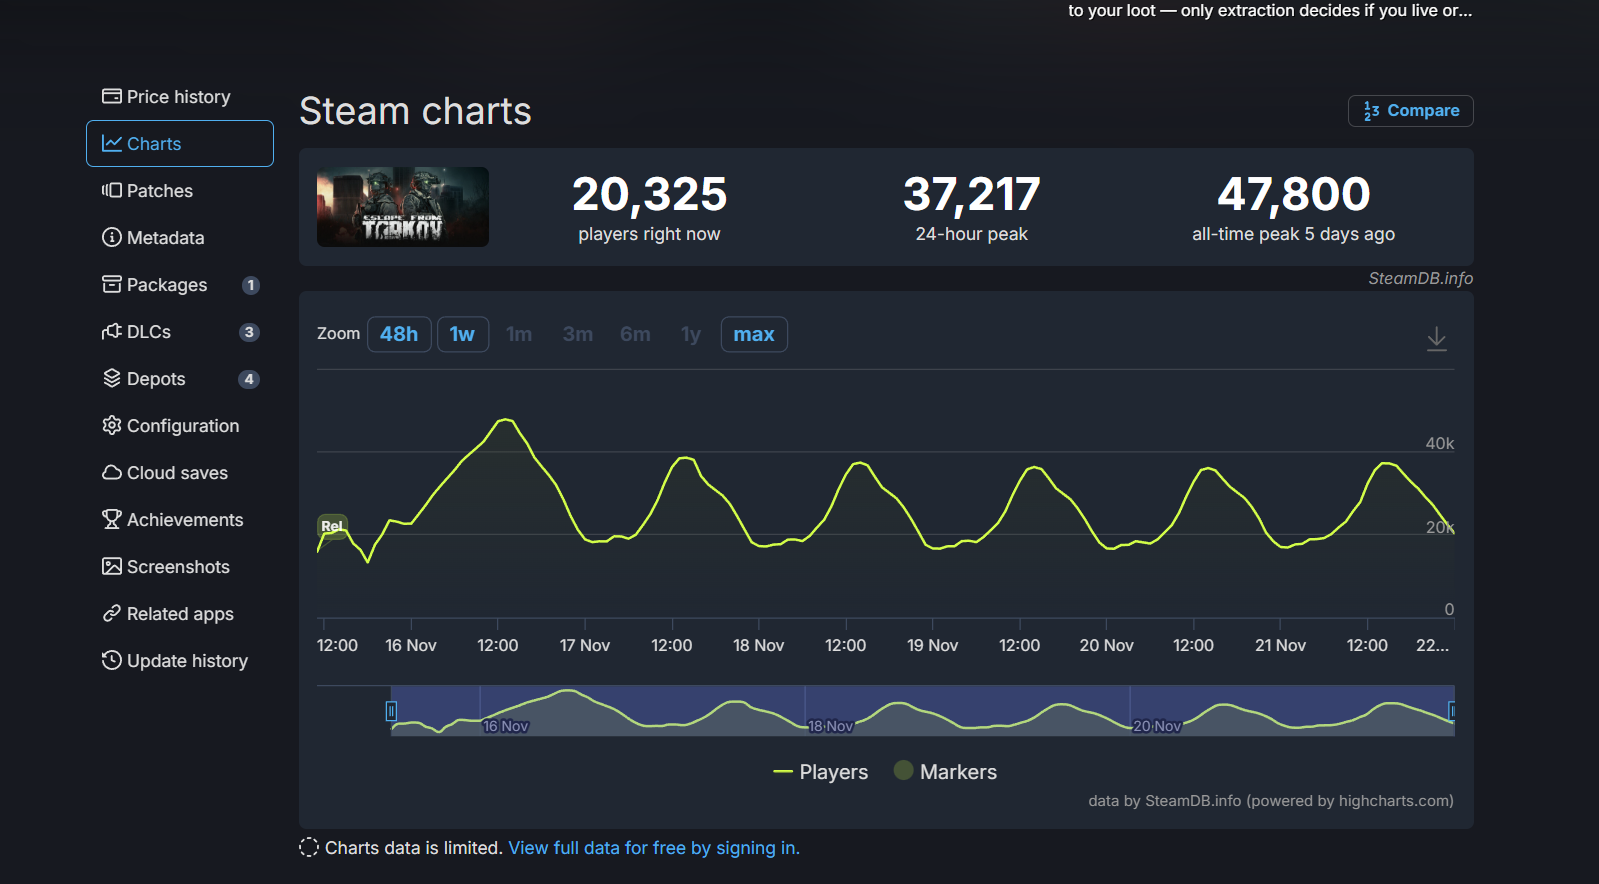Click the DLCs count badge
This screenshot has width=1599, height=884.
[249, 332]
